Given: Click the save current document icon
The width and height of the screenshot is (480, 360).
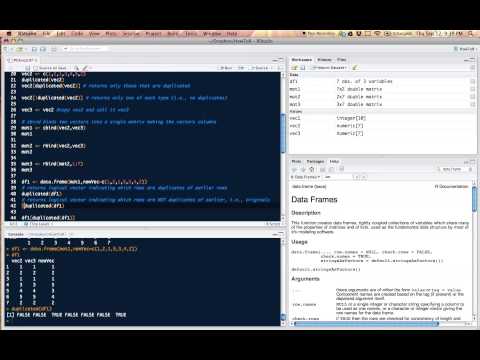Looking at the screenshot, I should pos(34,49).
